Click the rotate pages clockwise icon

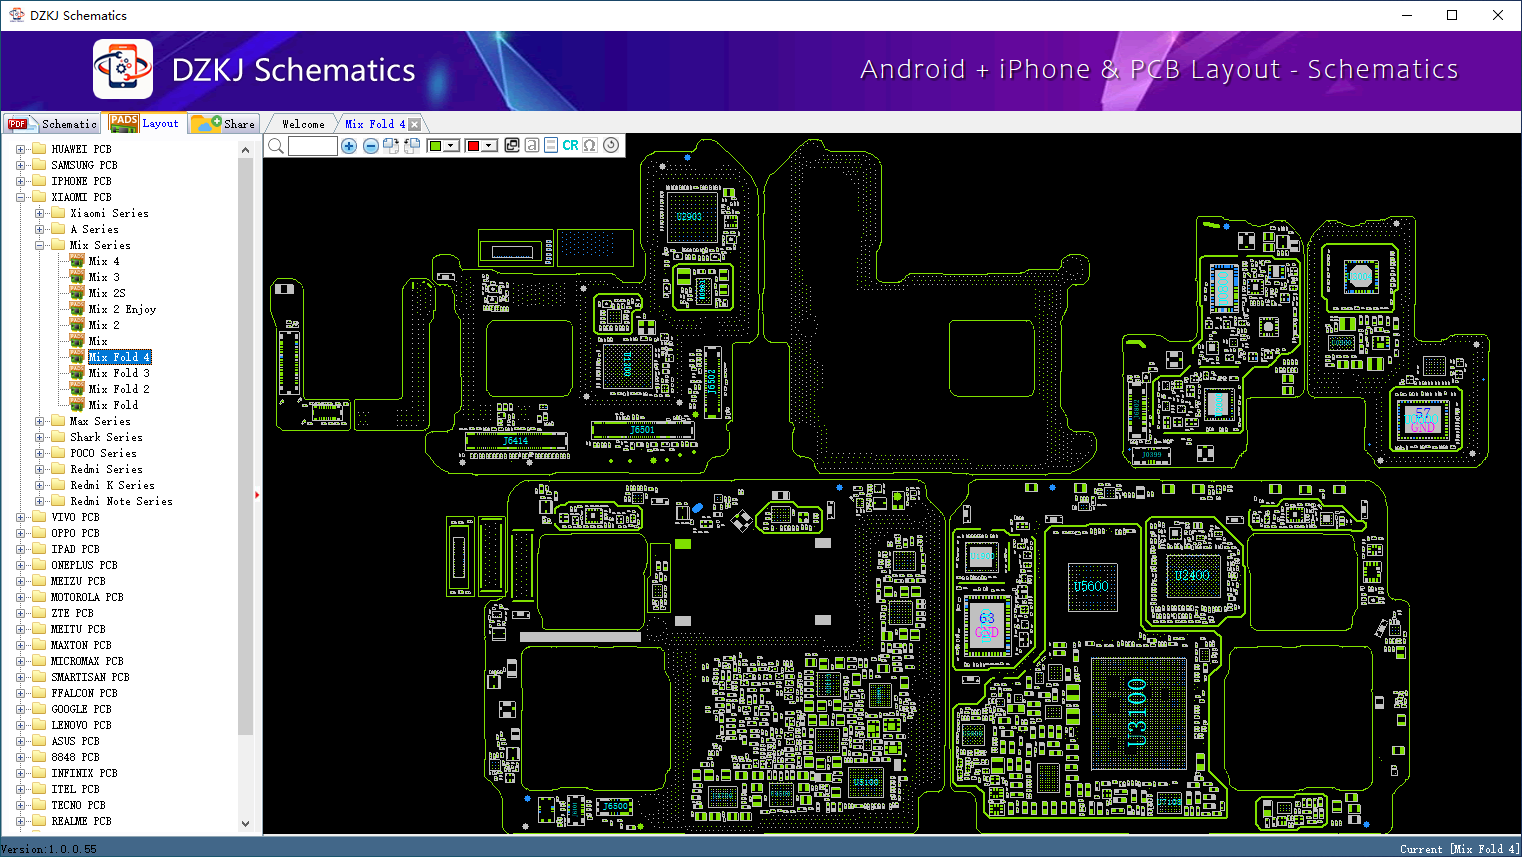coord(391,146)
